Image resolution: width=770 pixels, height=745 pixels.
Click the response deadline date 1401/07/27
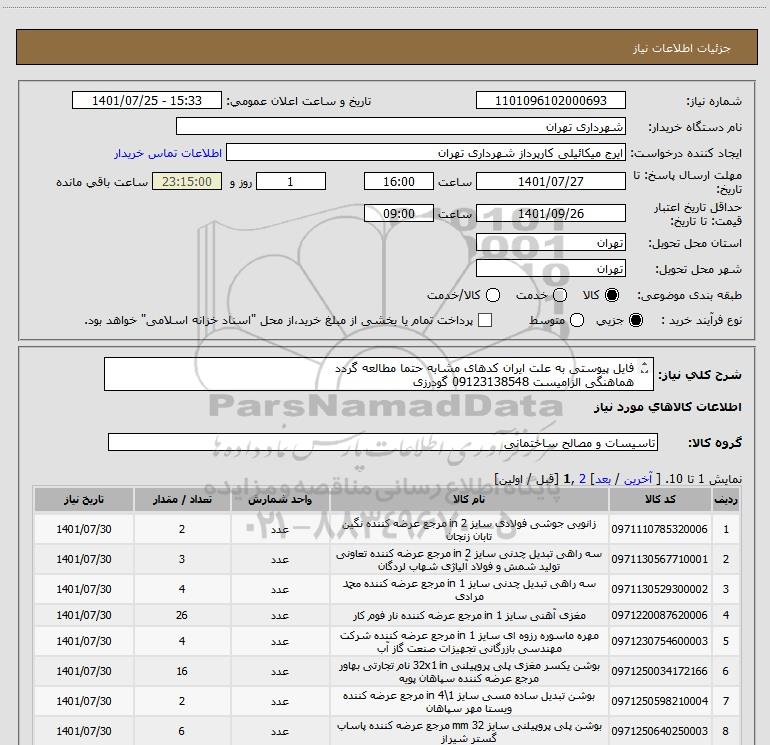pos(550,181)
